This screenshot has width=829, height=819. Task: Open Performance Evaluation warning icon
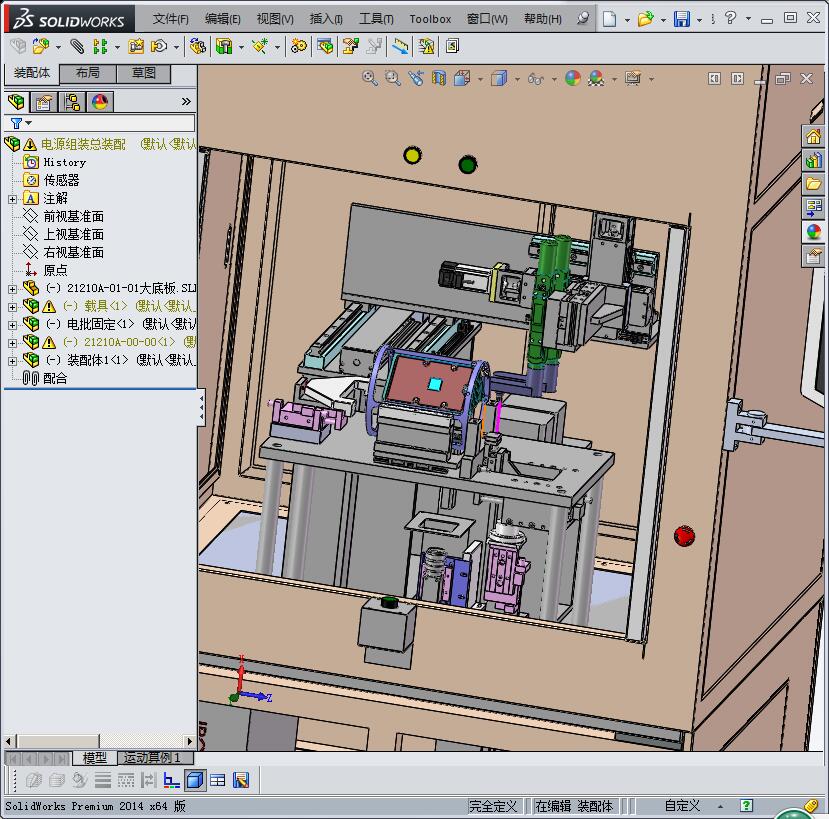point(426,47)
